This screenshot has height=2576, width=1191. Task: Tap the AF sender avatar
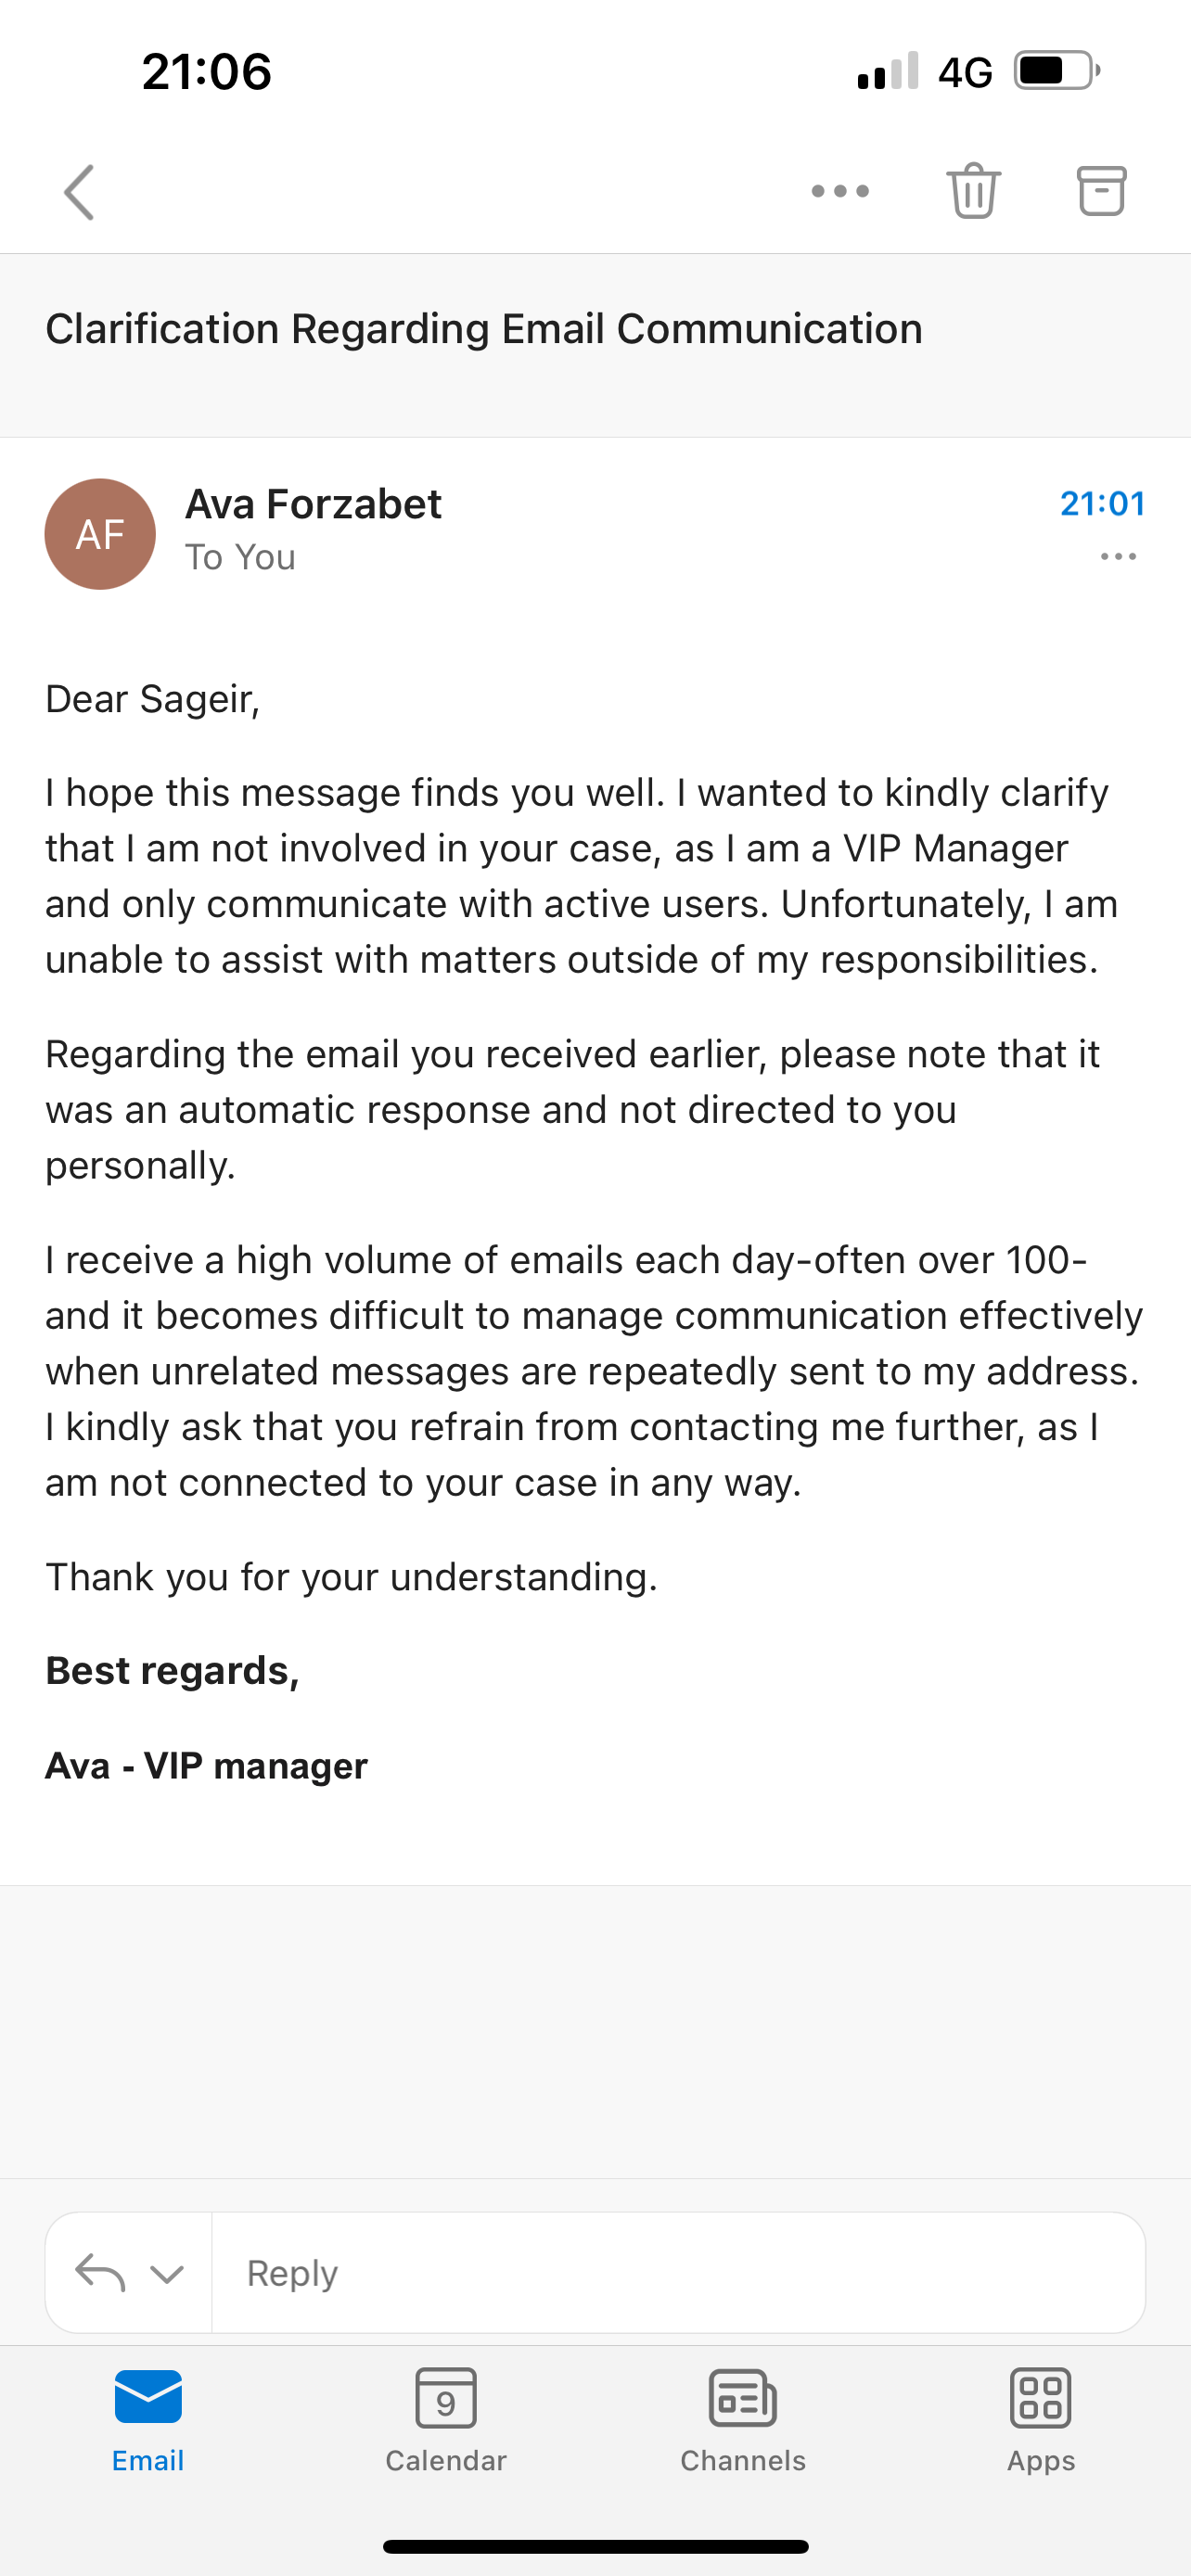pyautogui.click(x=100, y=534)
